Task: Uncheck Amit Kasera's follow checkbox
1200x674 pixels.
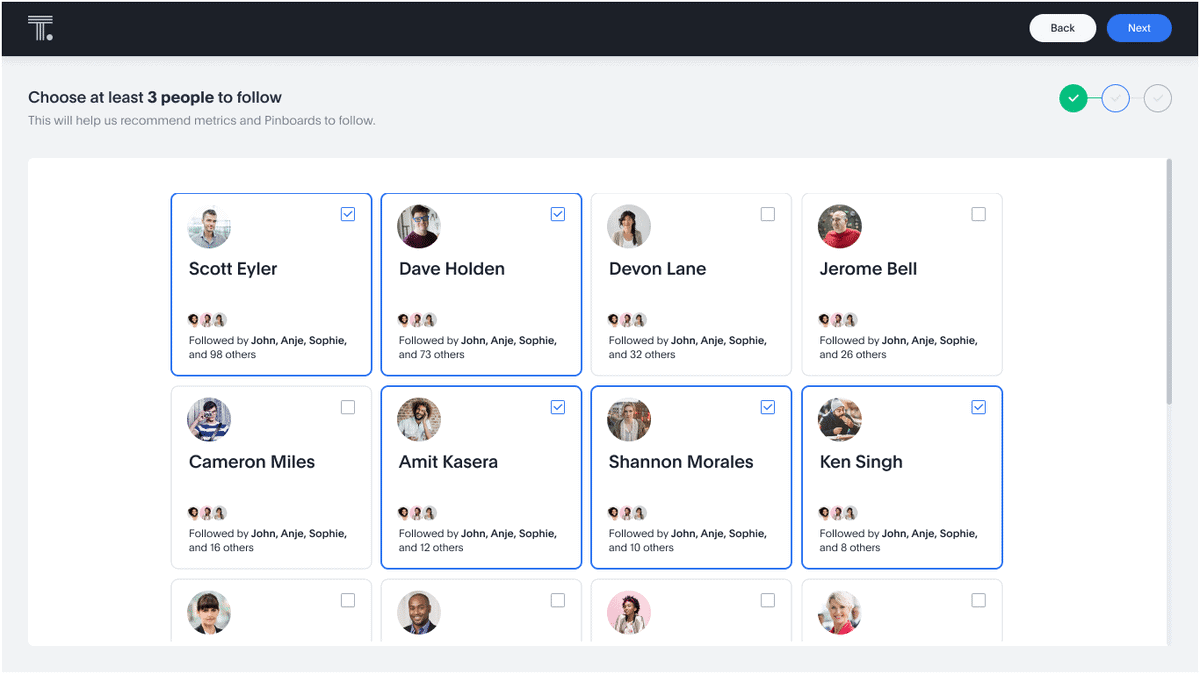Action: 558,407
